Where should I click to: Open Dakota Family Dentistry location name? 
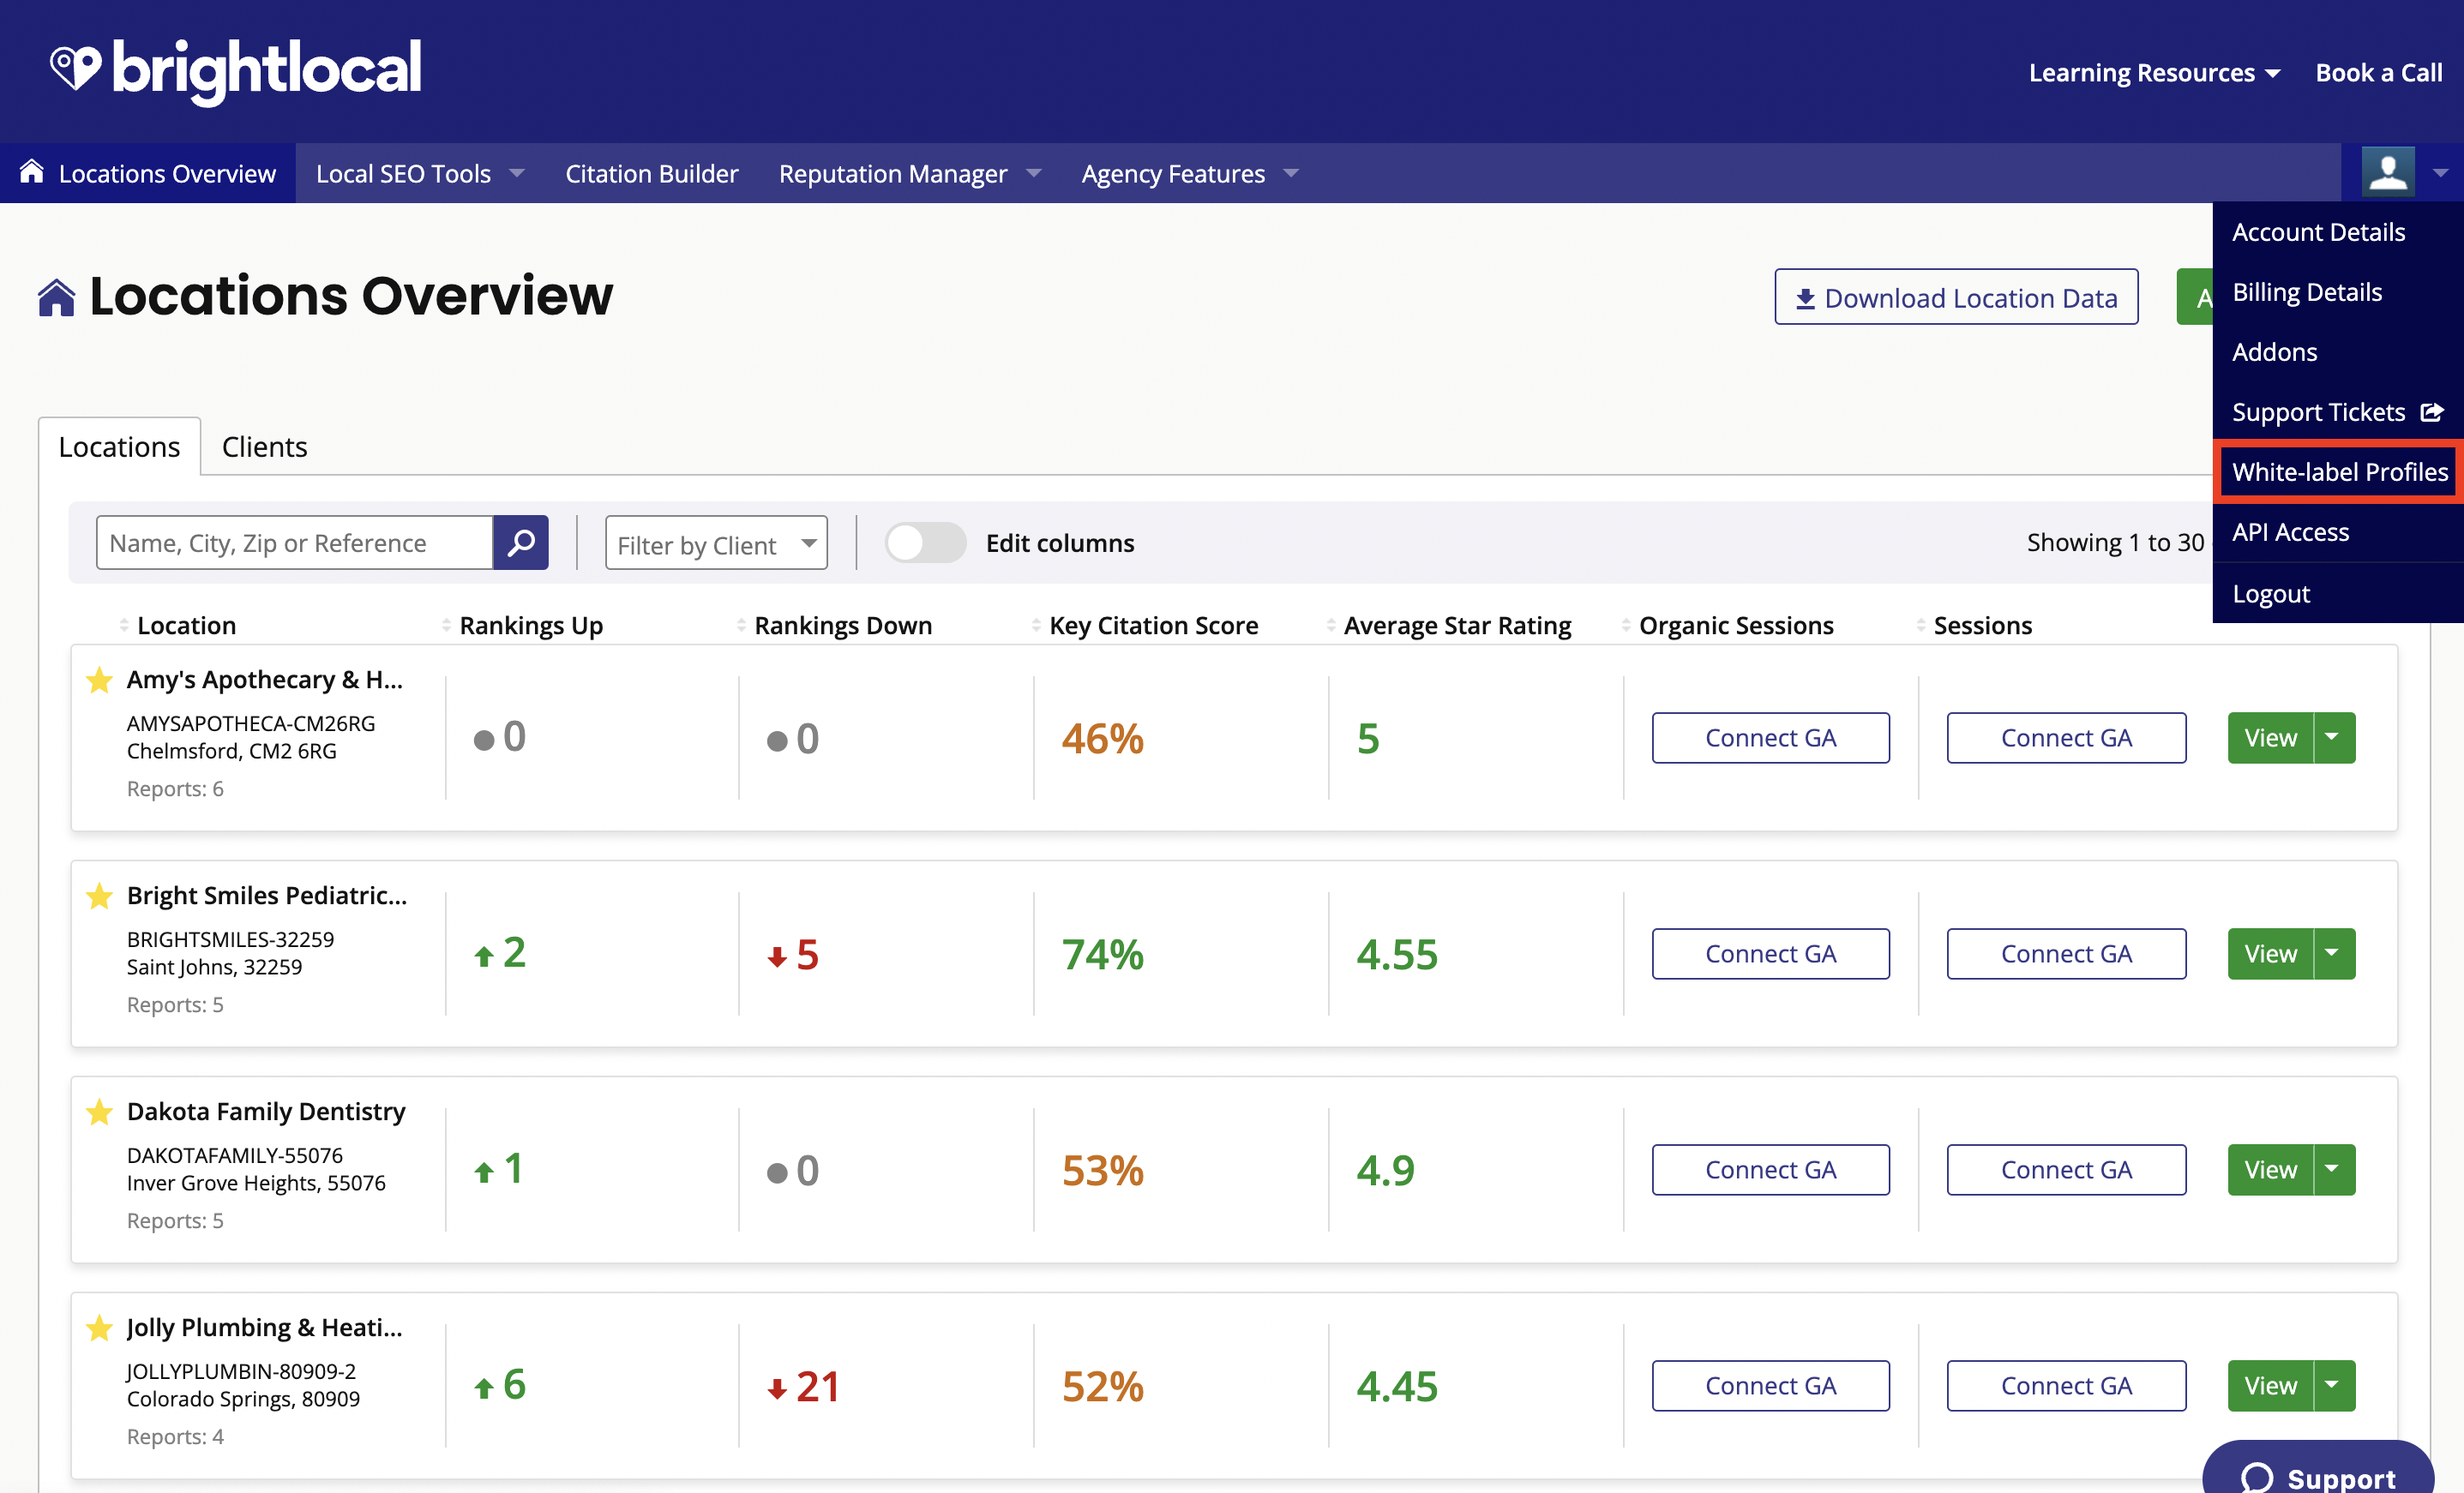266,1112
